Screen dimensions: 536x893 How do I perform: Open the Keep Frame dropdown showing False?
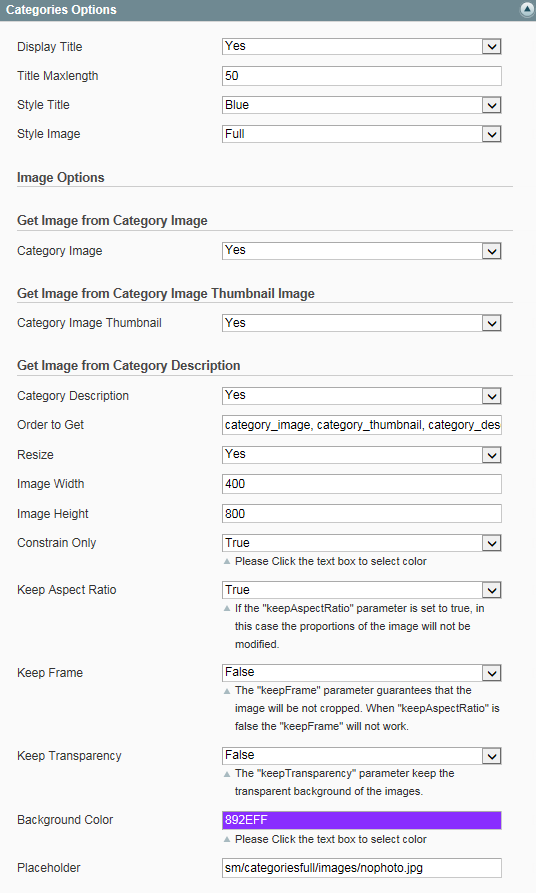point(362,673)
